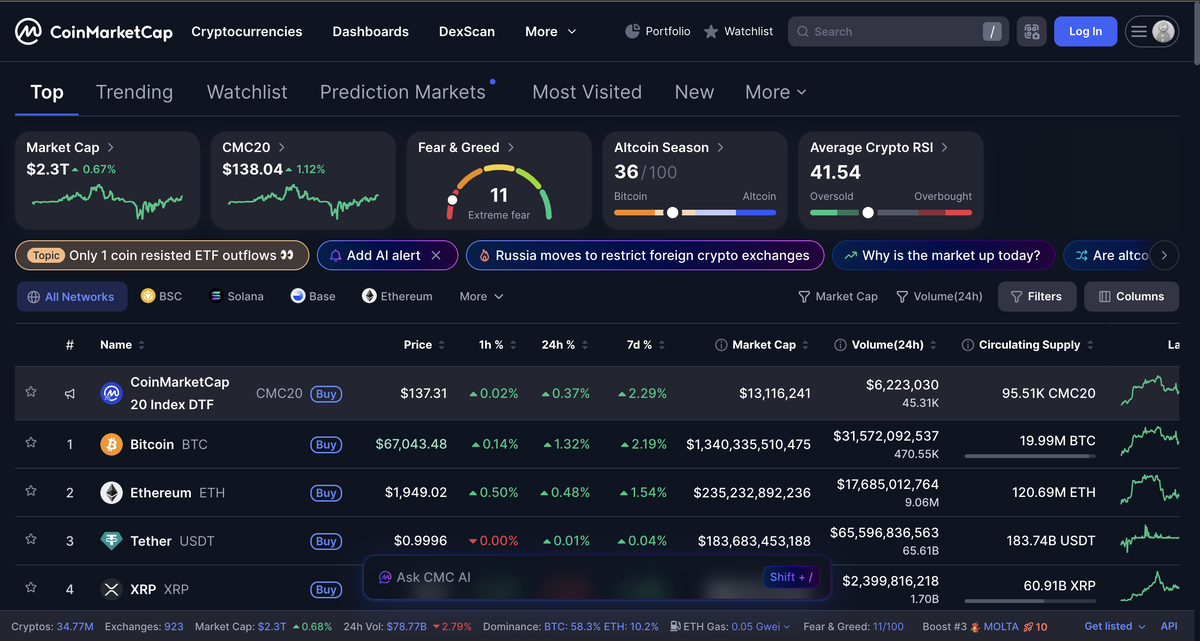Open the QR code scanner icon near Log In
Screen dimensions: 1200x641
(1031, 31)
